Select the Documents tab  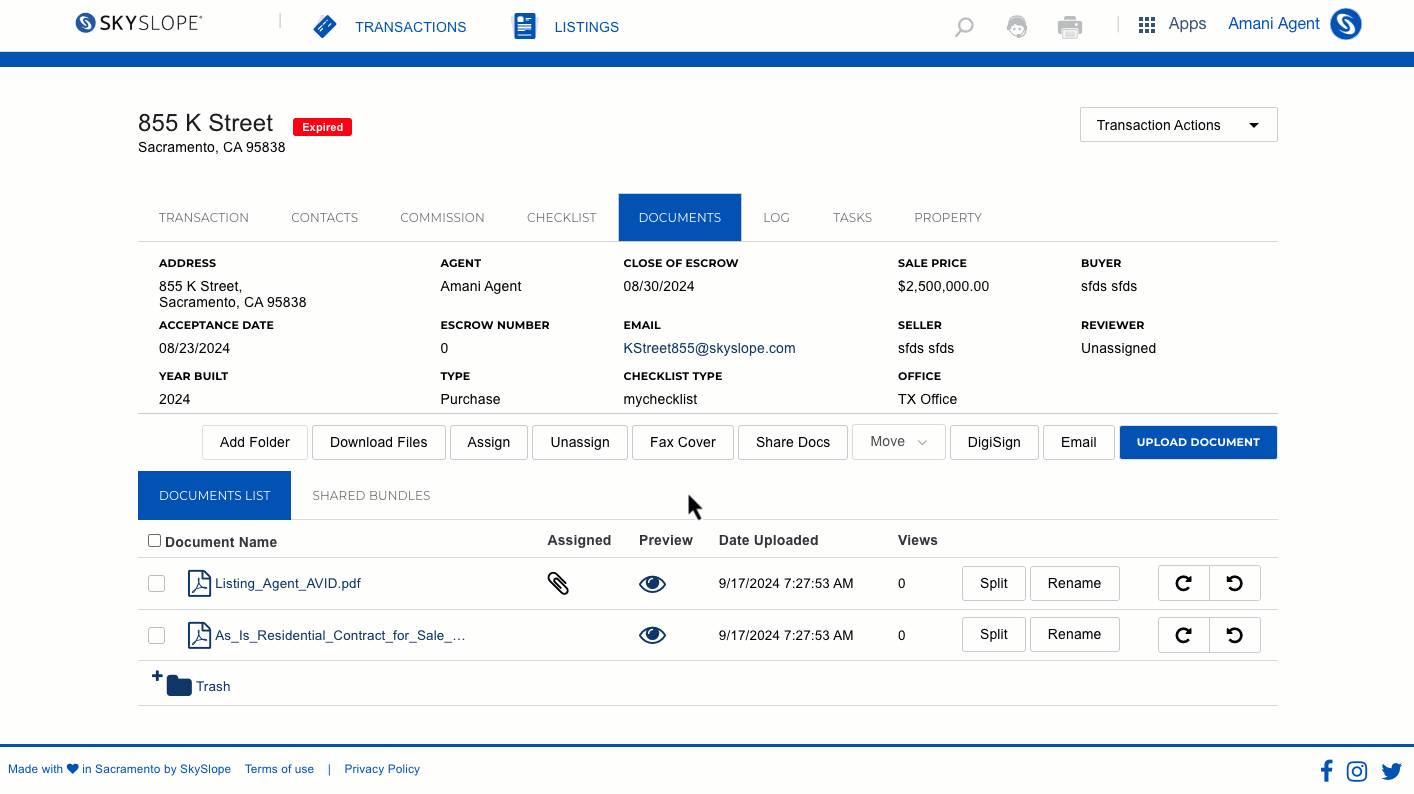[680, 217]
